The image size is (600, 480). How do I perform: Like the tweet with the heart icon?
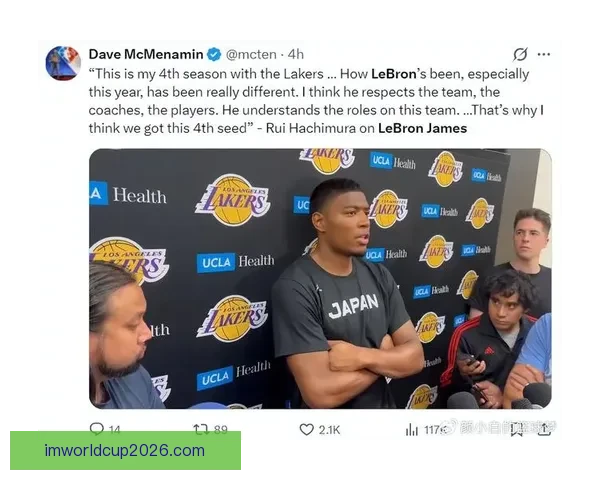click(x=307, y=429)
